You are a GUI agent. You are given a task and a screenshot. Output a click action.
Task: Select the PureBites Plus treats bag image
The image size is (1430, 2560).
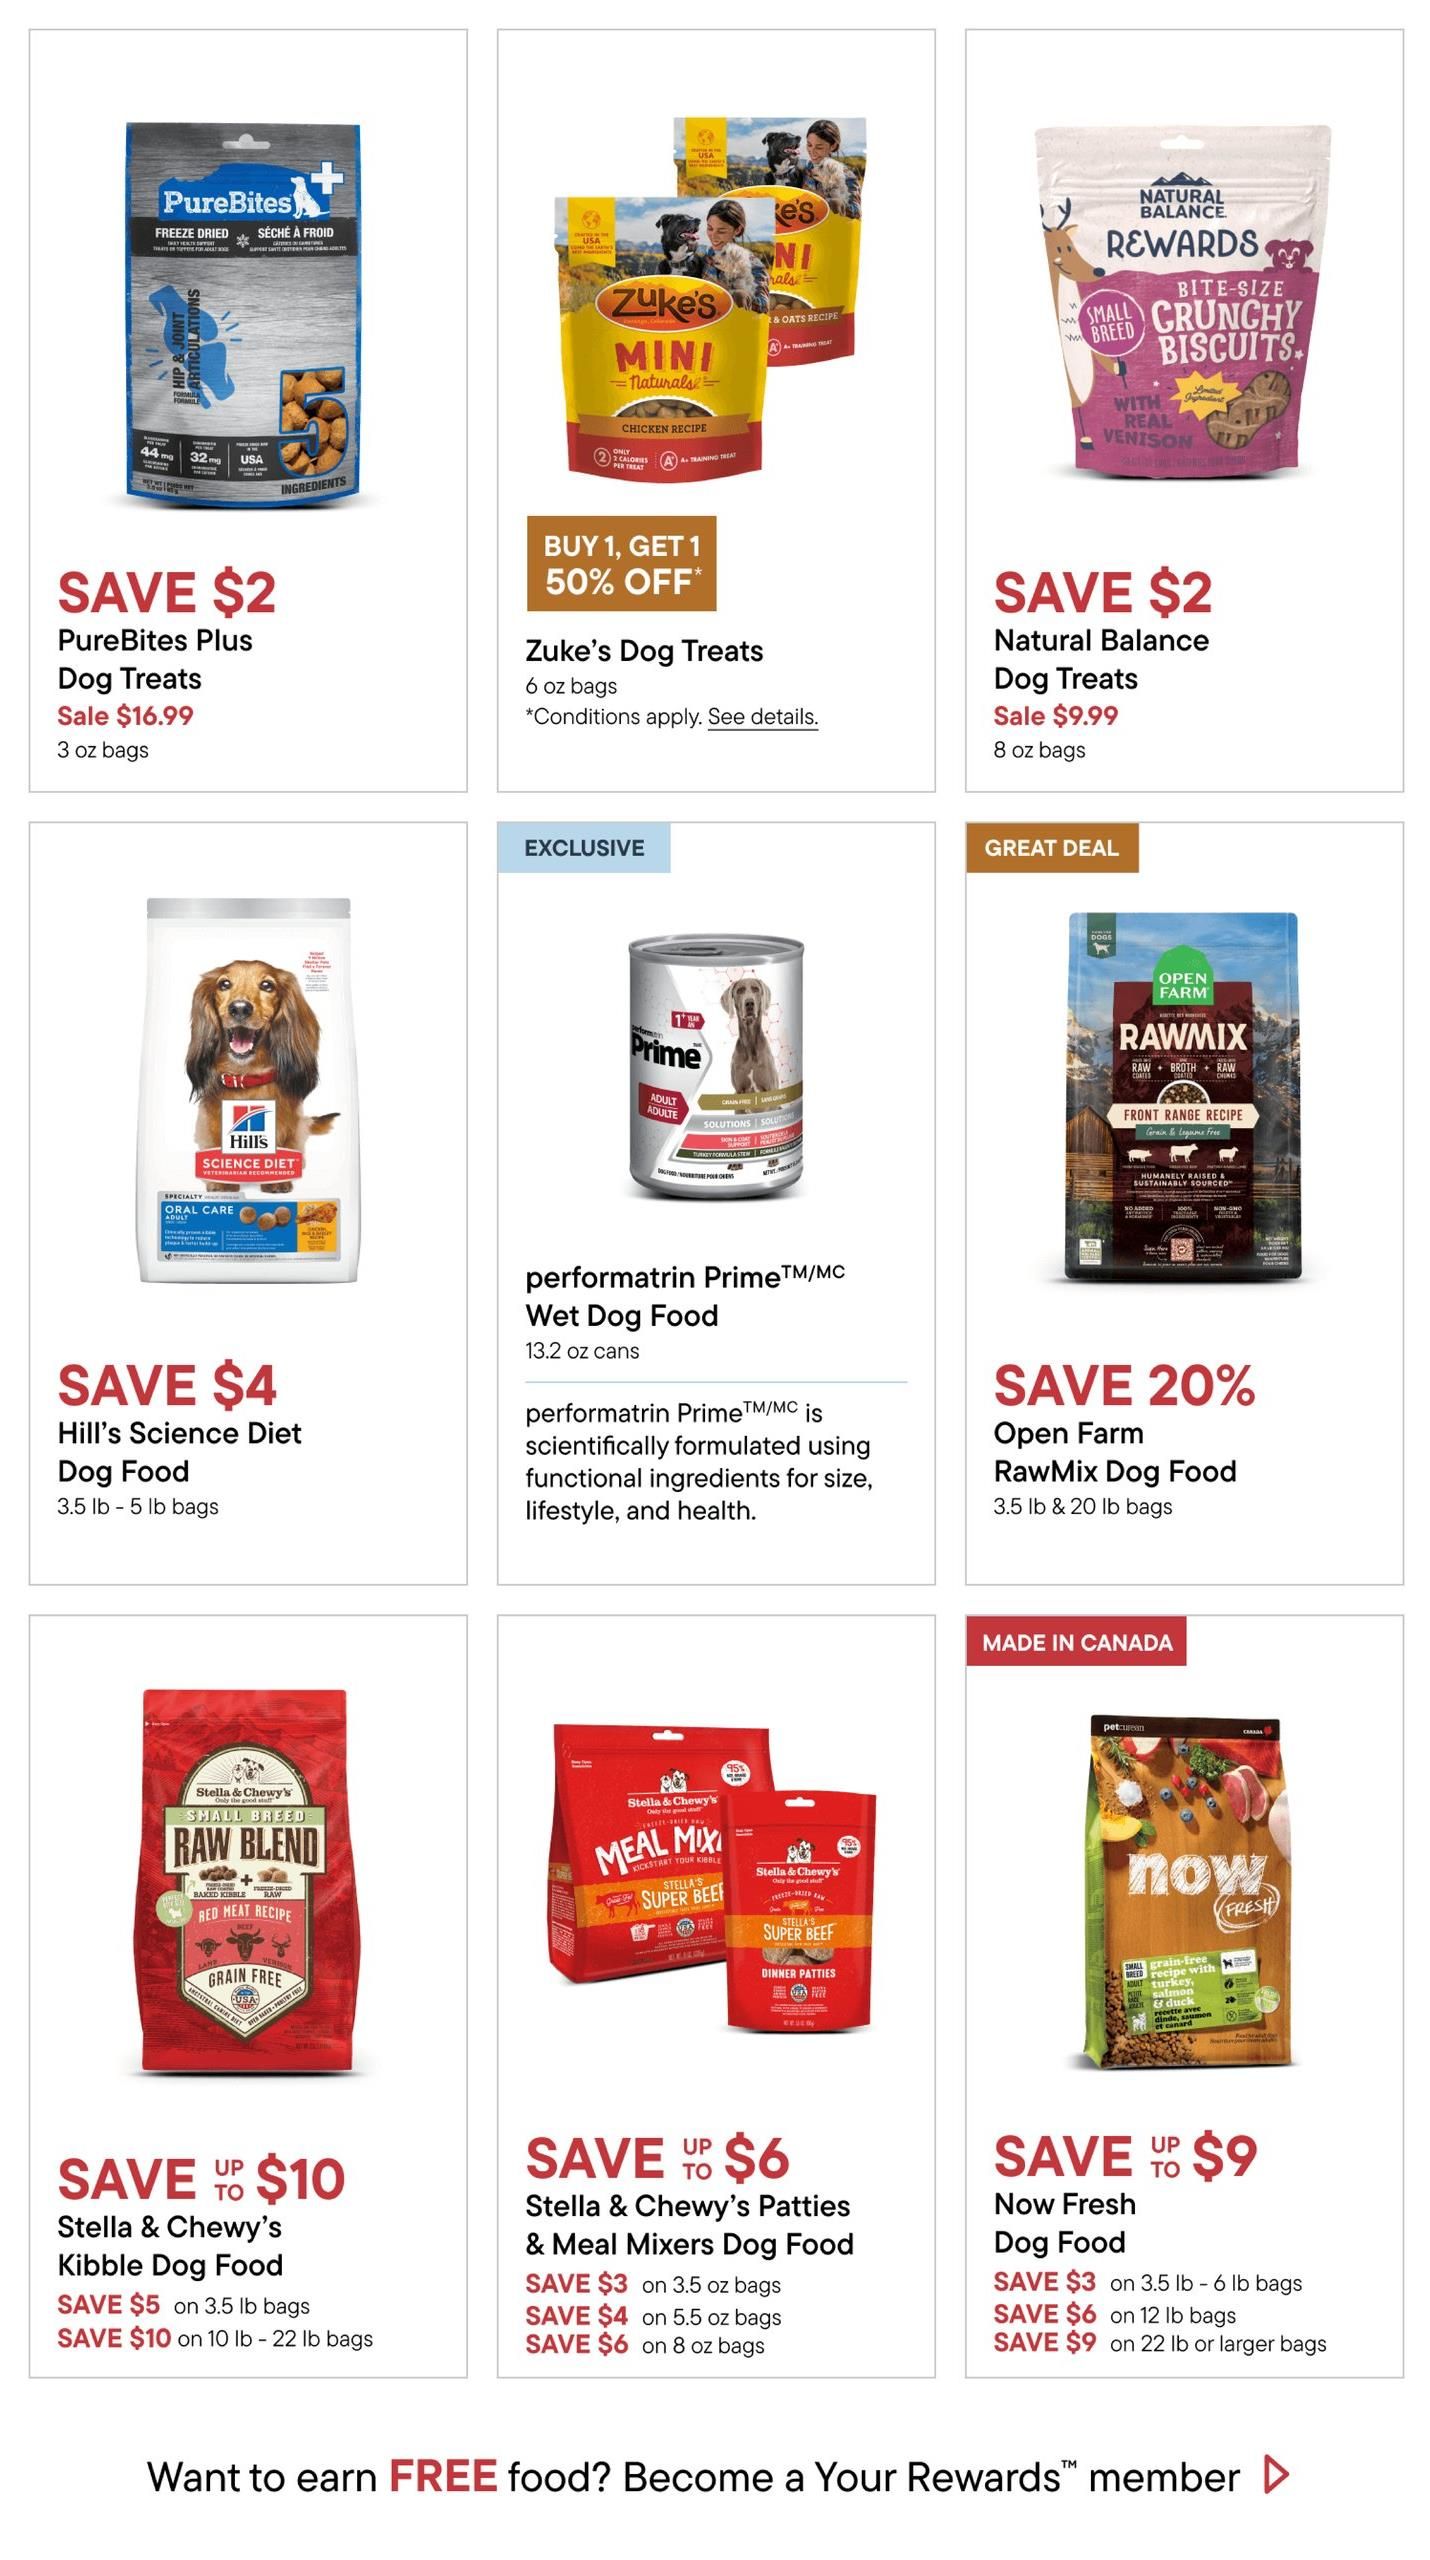pos(244,314)
